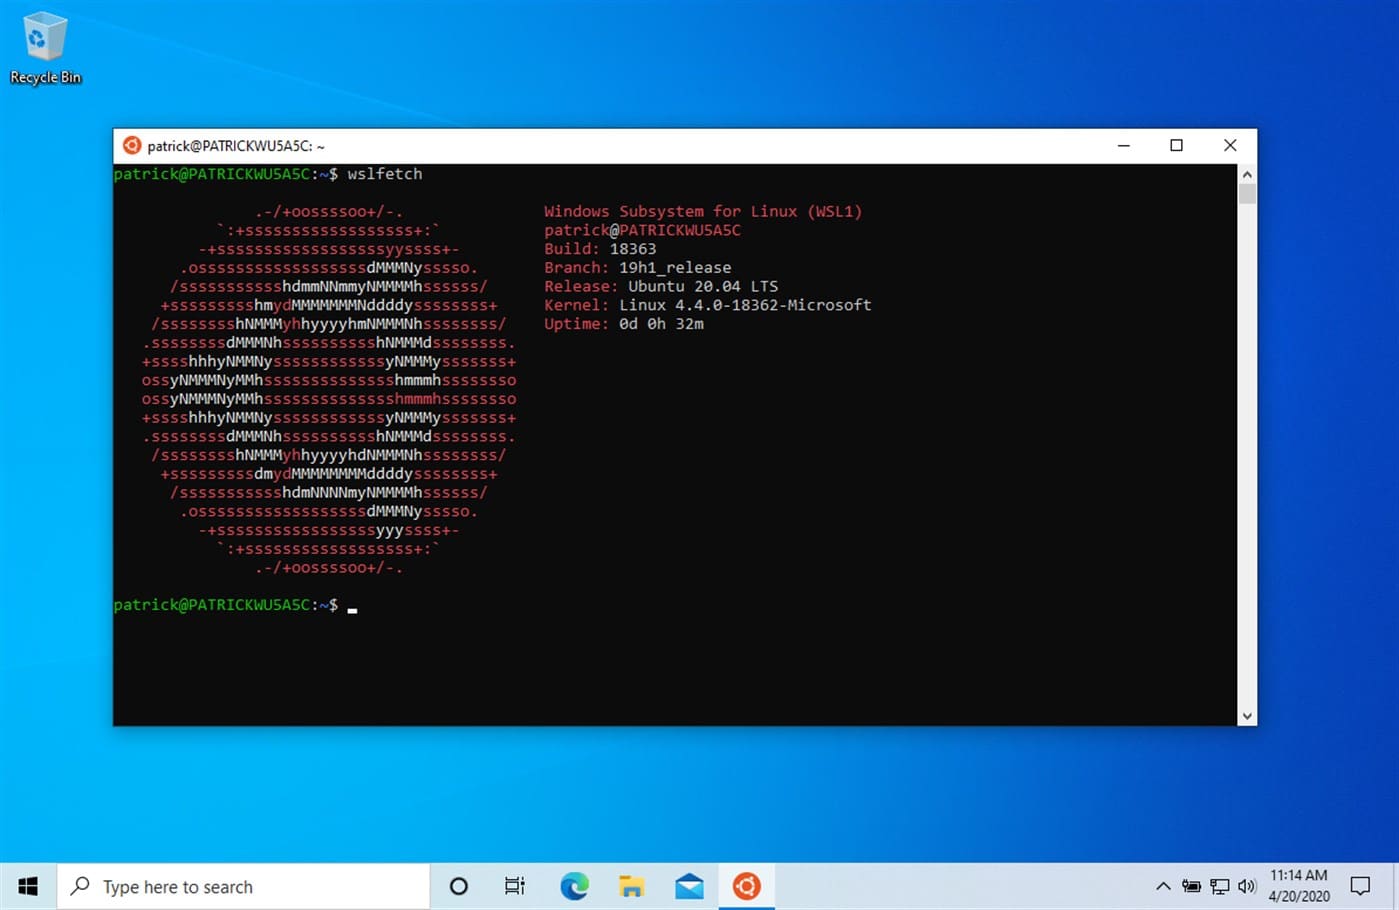Open the Start menu
This screenshot has height=910, width=1399.
pyautogui.click(x=26, y=886)
